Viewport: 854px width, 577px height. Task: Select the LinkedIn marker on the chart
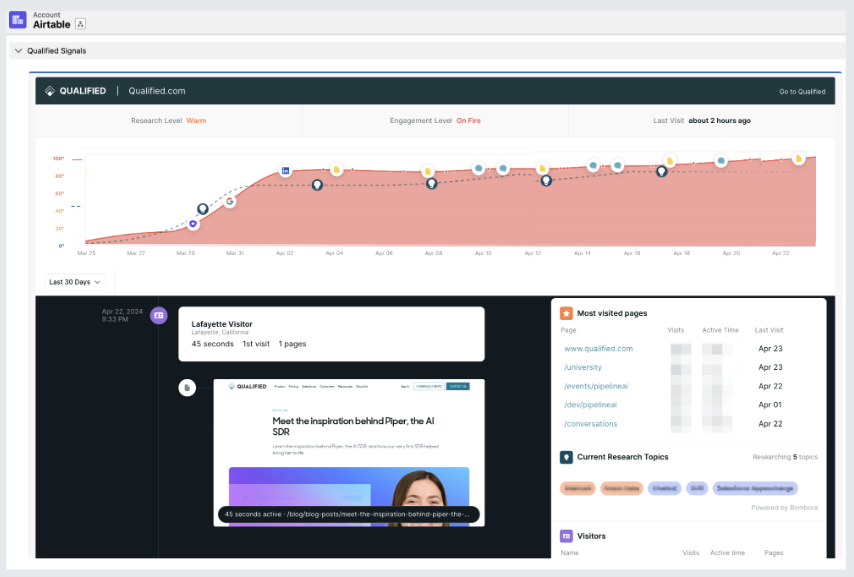pyautogui.click(x=285, y=171)
